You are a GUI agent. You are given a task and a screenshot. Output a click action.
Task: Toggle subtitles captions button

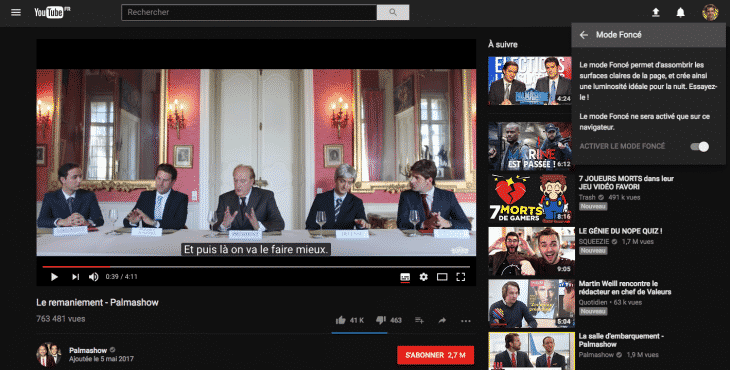tap(405, 277)
